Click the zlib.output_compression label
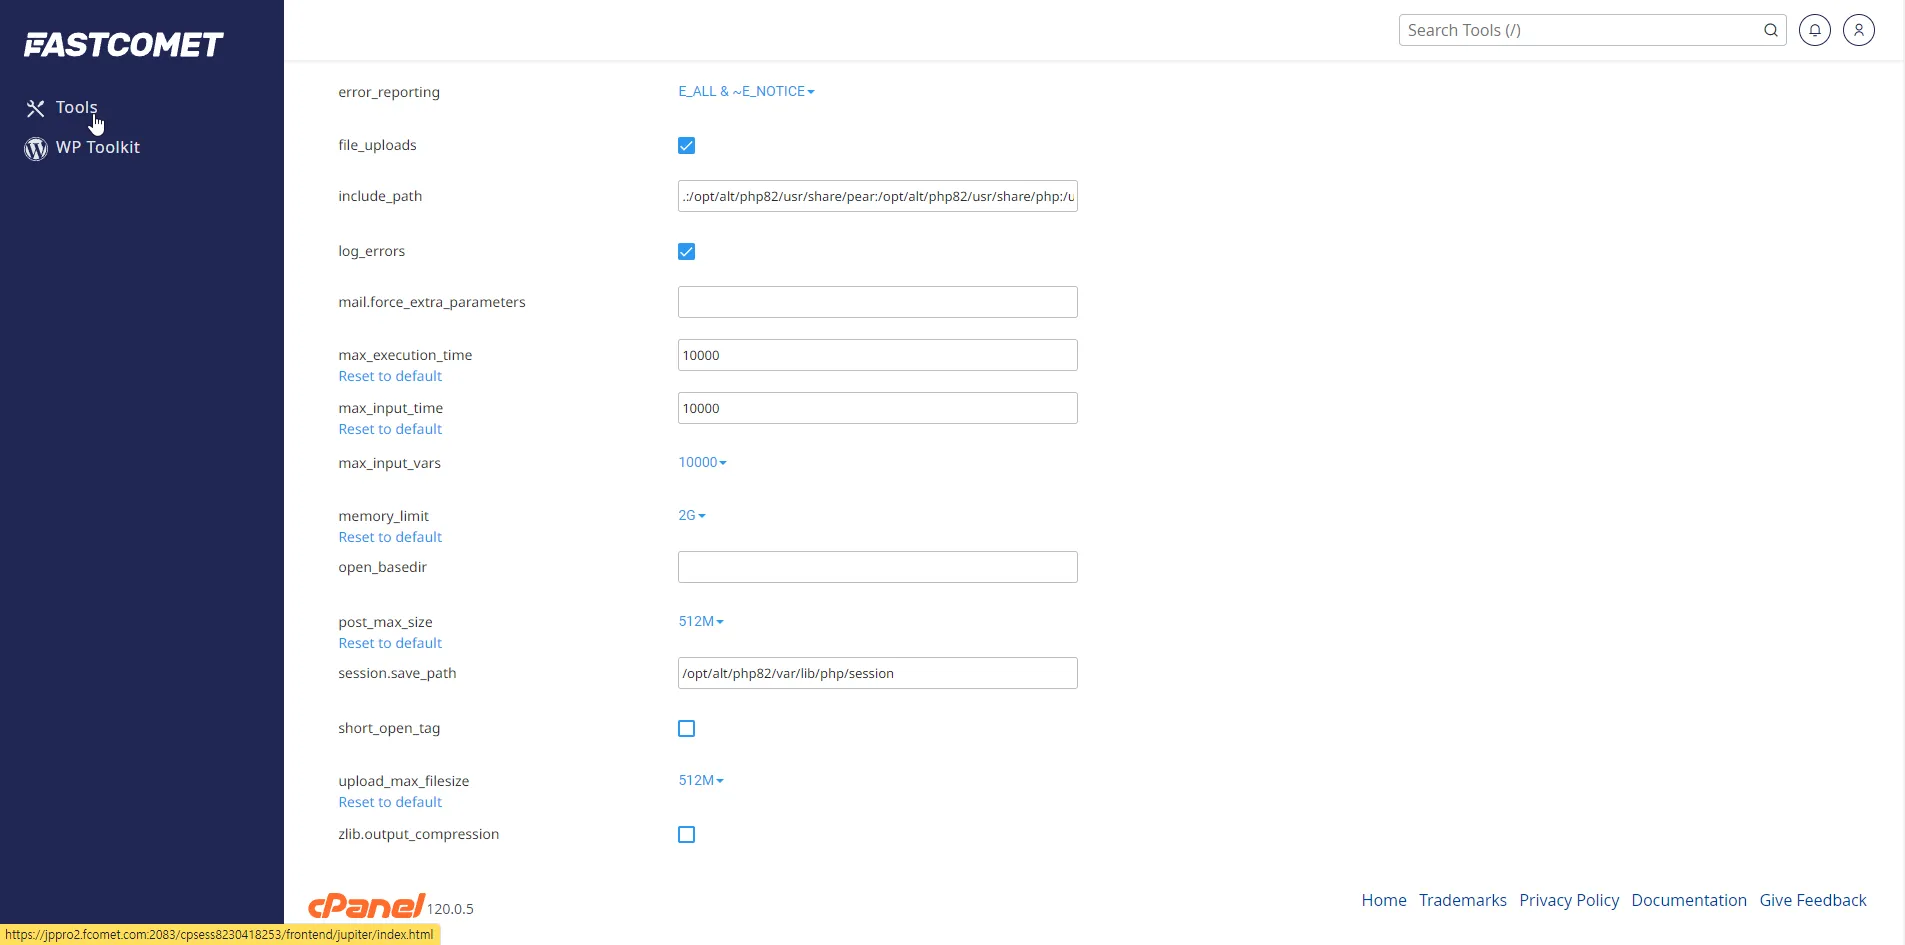This screenshot has width=1905, height=945. click(x=418, y=834)
